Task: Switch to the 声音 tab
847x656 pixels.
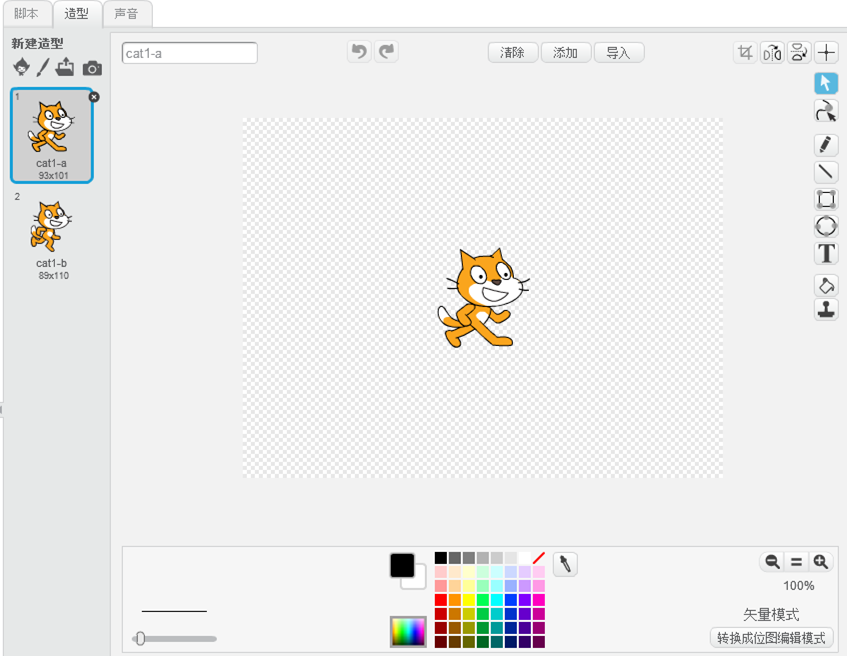Action: point(126,14)
